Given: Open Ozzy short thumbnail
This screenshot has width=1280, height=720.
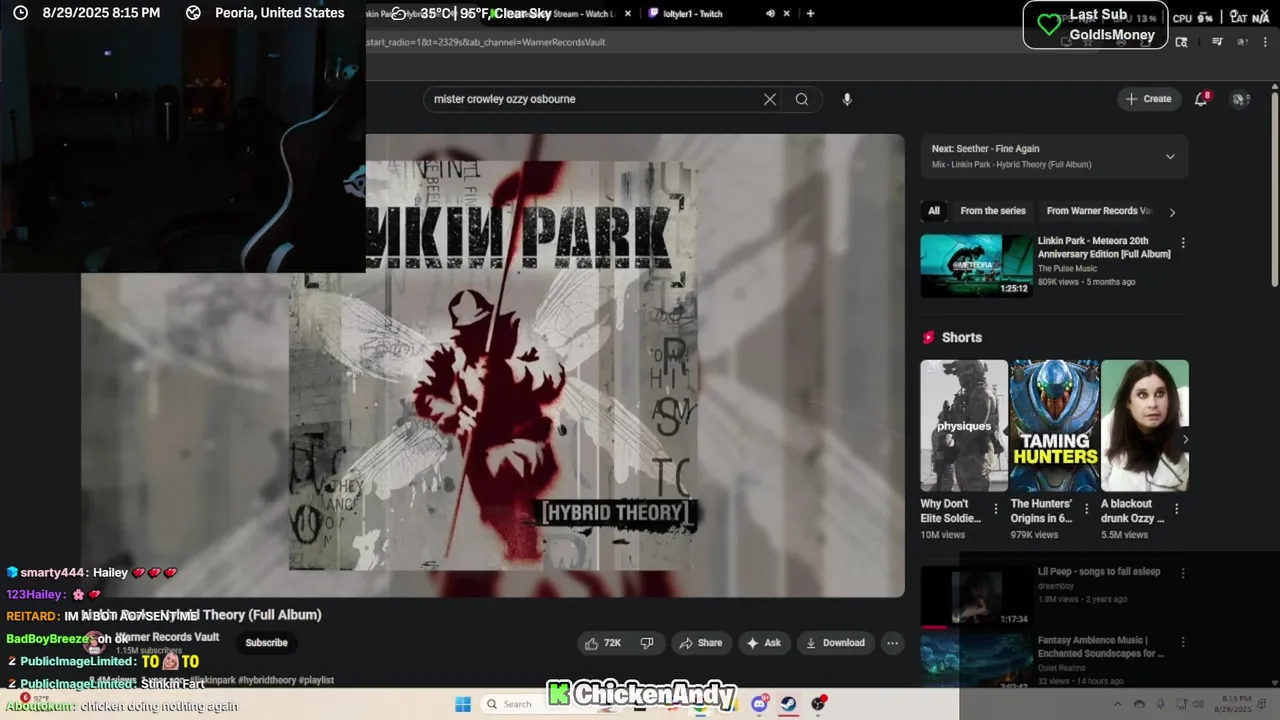Looking at the screenshot, I should pos(1145,425).
